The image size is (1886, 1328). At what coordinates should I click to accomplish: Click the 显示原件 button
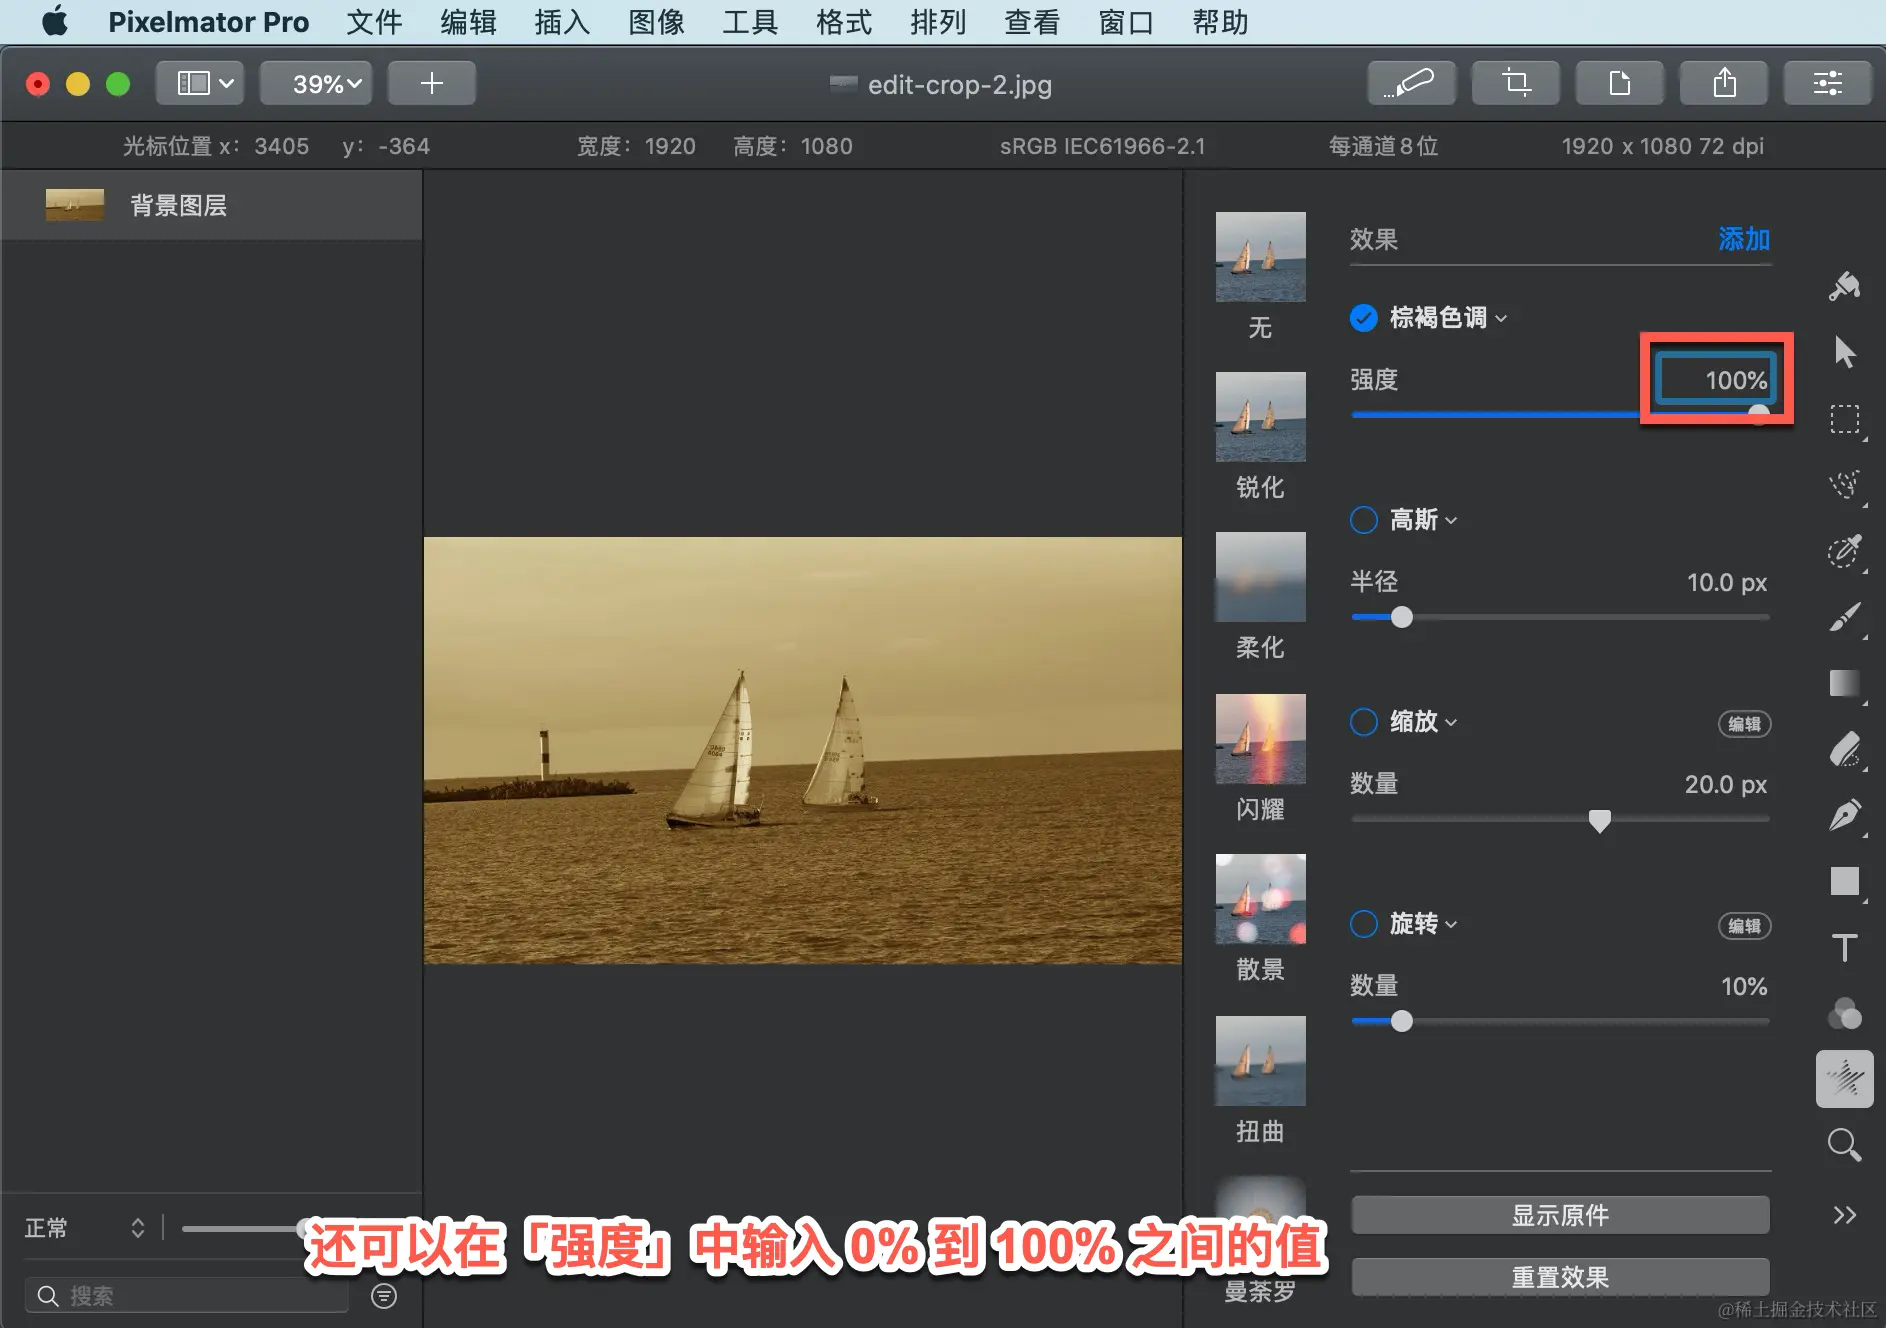[1560, 1215]
